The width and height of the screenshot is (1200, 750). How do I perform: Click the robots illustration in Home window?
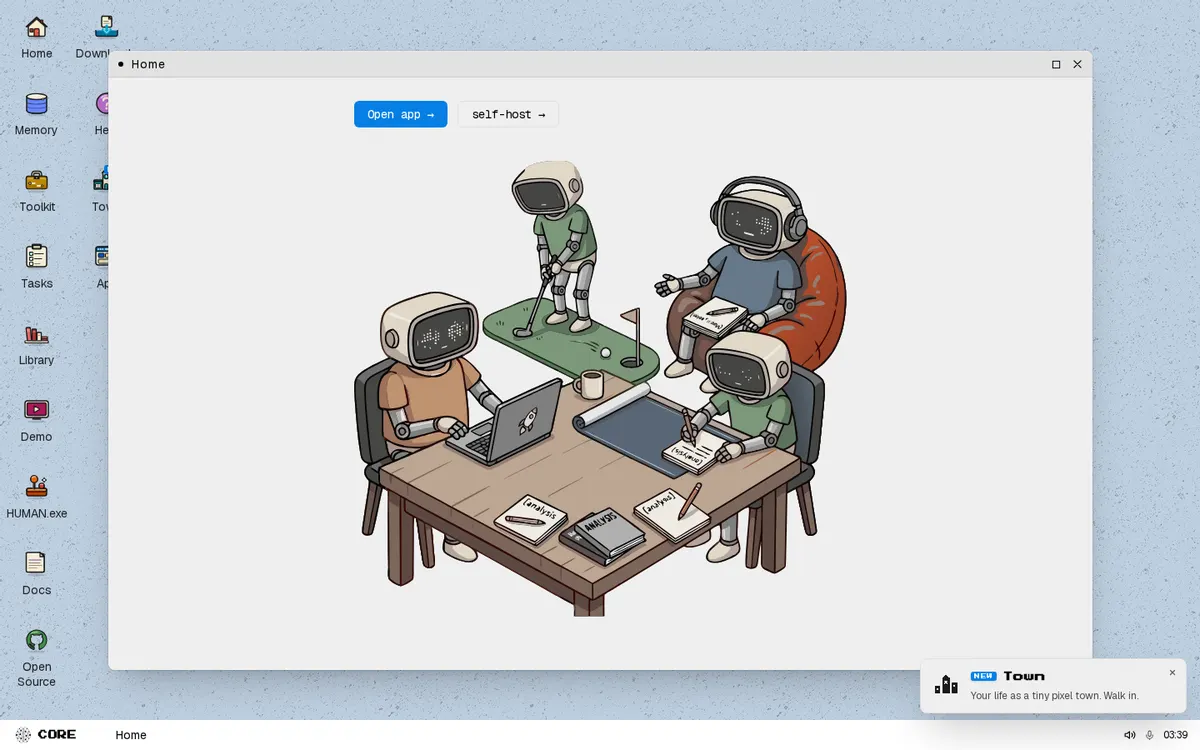600,388
